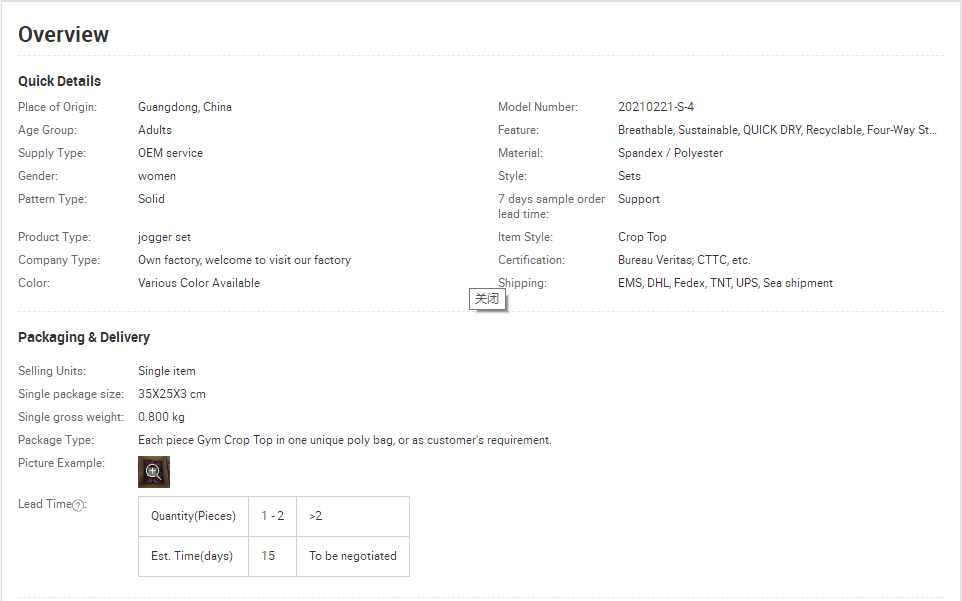
Task: Click the 'Package Type:' label
Action: pyautogui.click(x=56, y=440)
